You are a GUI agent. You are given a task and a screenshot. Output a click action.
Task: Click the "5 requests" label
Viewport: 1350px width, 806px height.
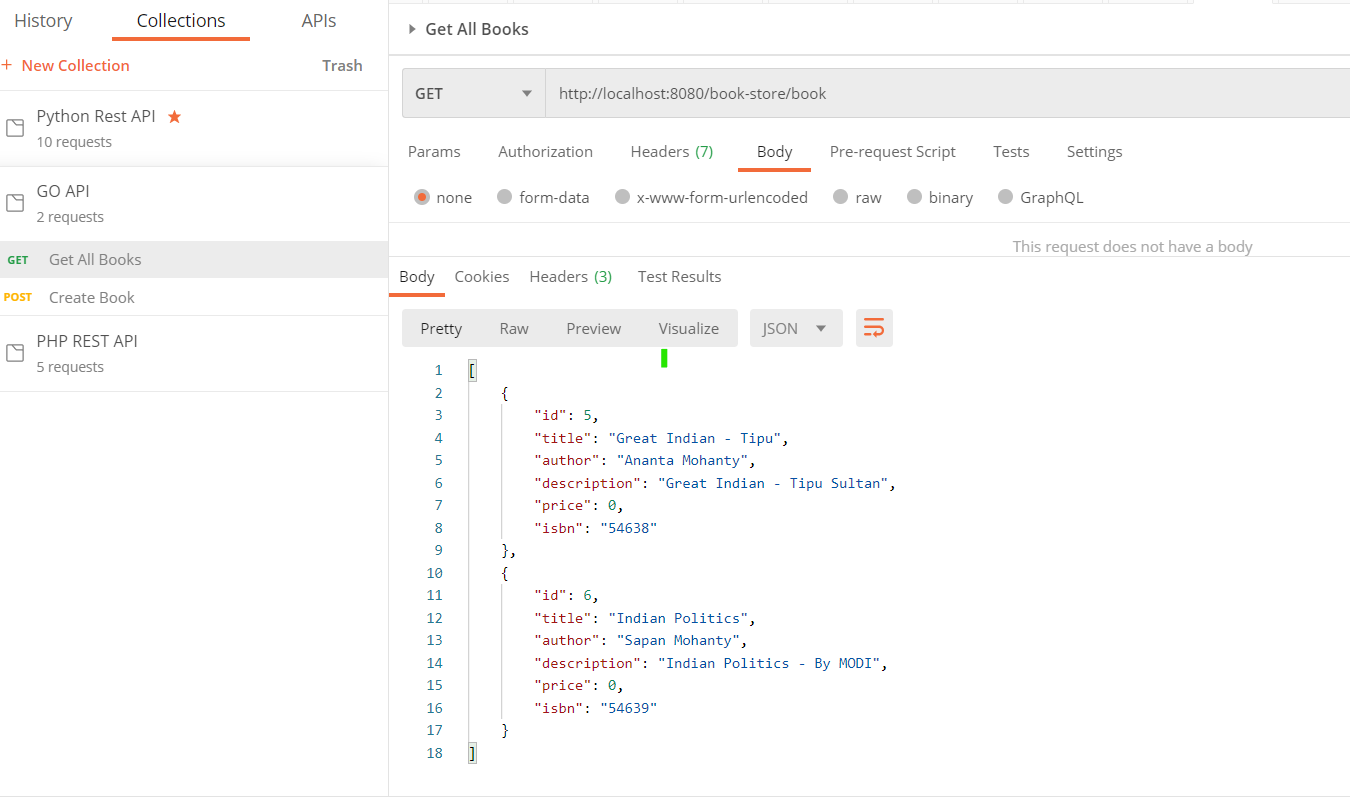click(x=70, y=367)
